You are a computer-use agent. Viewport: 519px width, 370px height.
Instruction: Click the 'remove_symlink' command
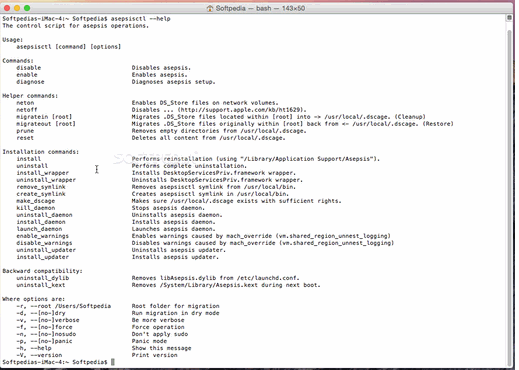(41, 187)
